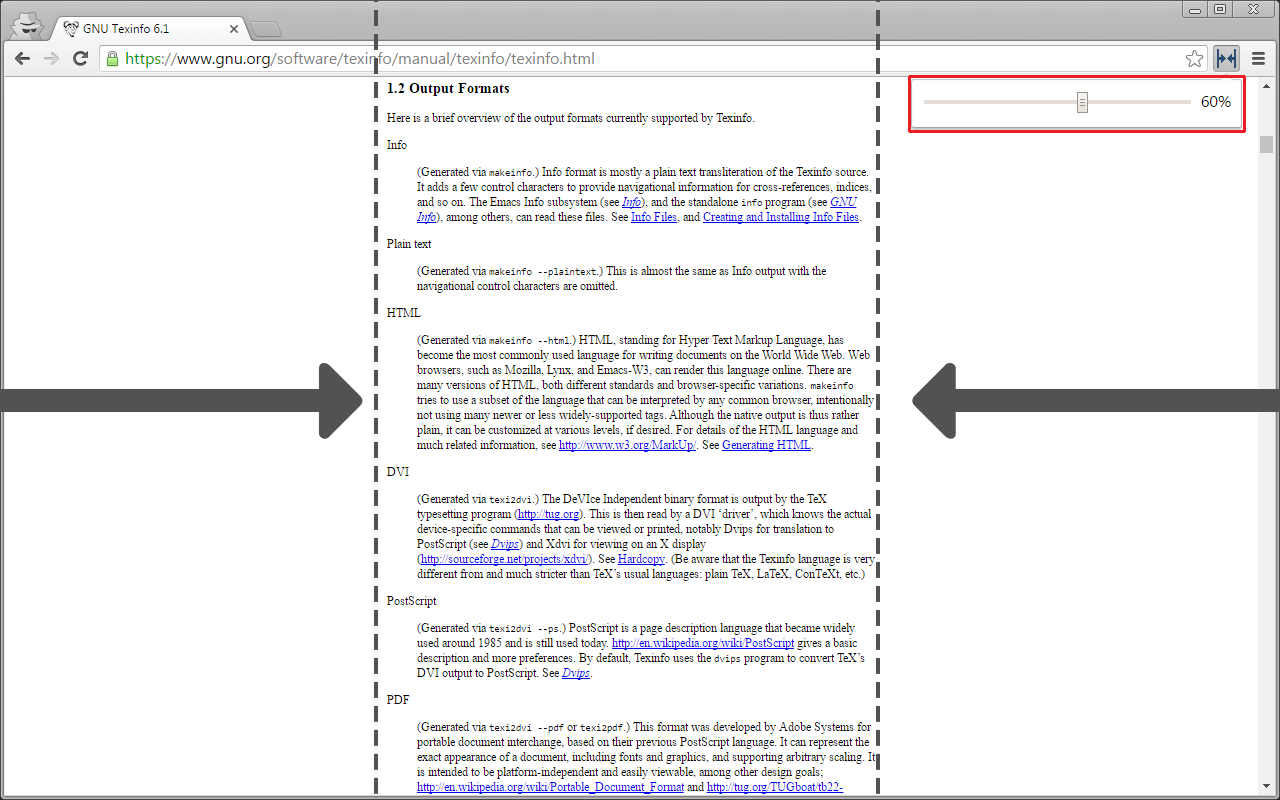
Task: Minimize the Chrome window
Action: coord(1194,9)
